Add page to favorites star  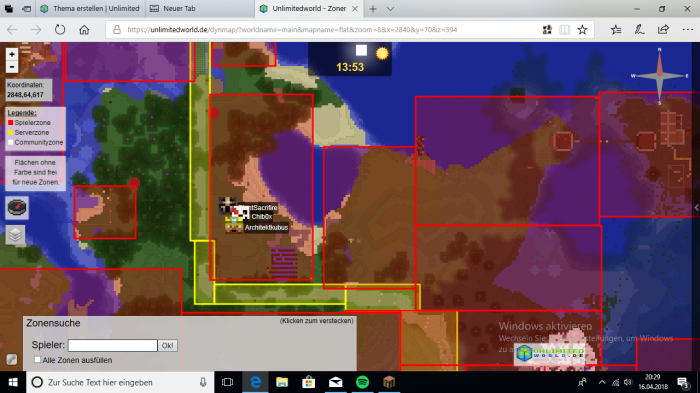tap(582, 30)
